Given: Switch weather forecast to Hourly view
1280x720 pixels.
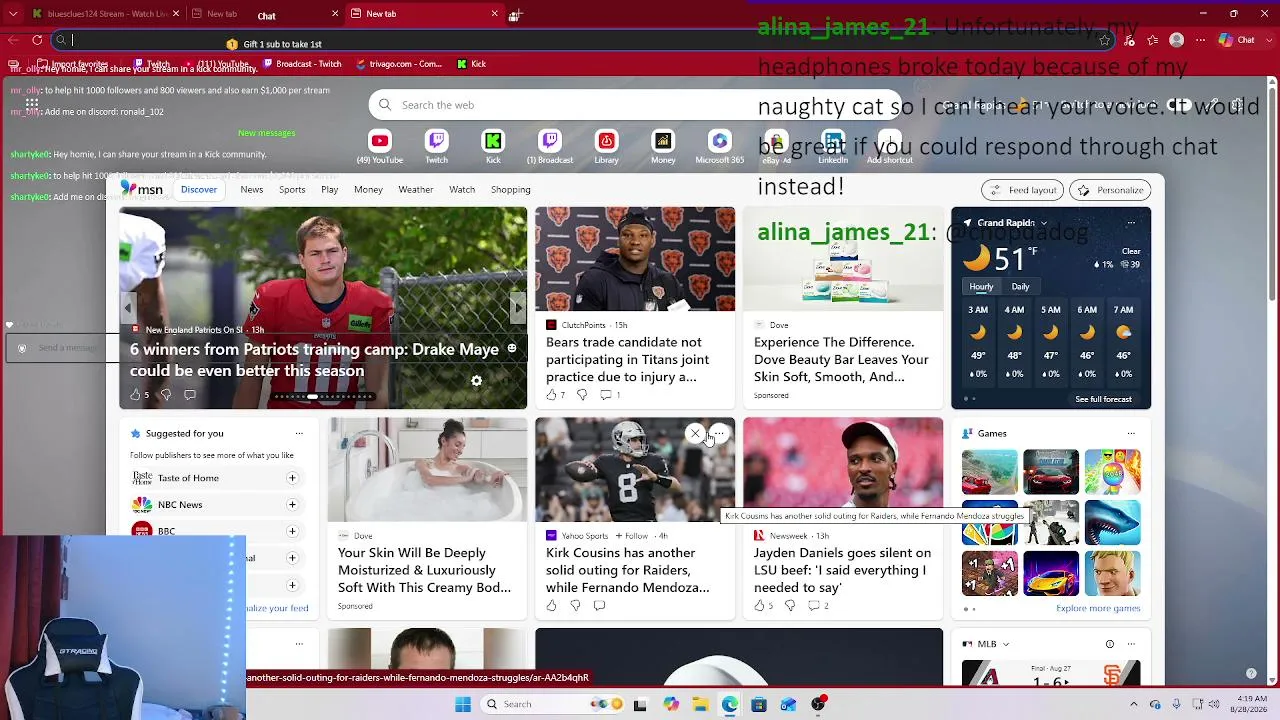Looking at the screenshot, I should tap(981, 287).
